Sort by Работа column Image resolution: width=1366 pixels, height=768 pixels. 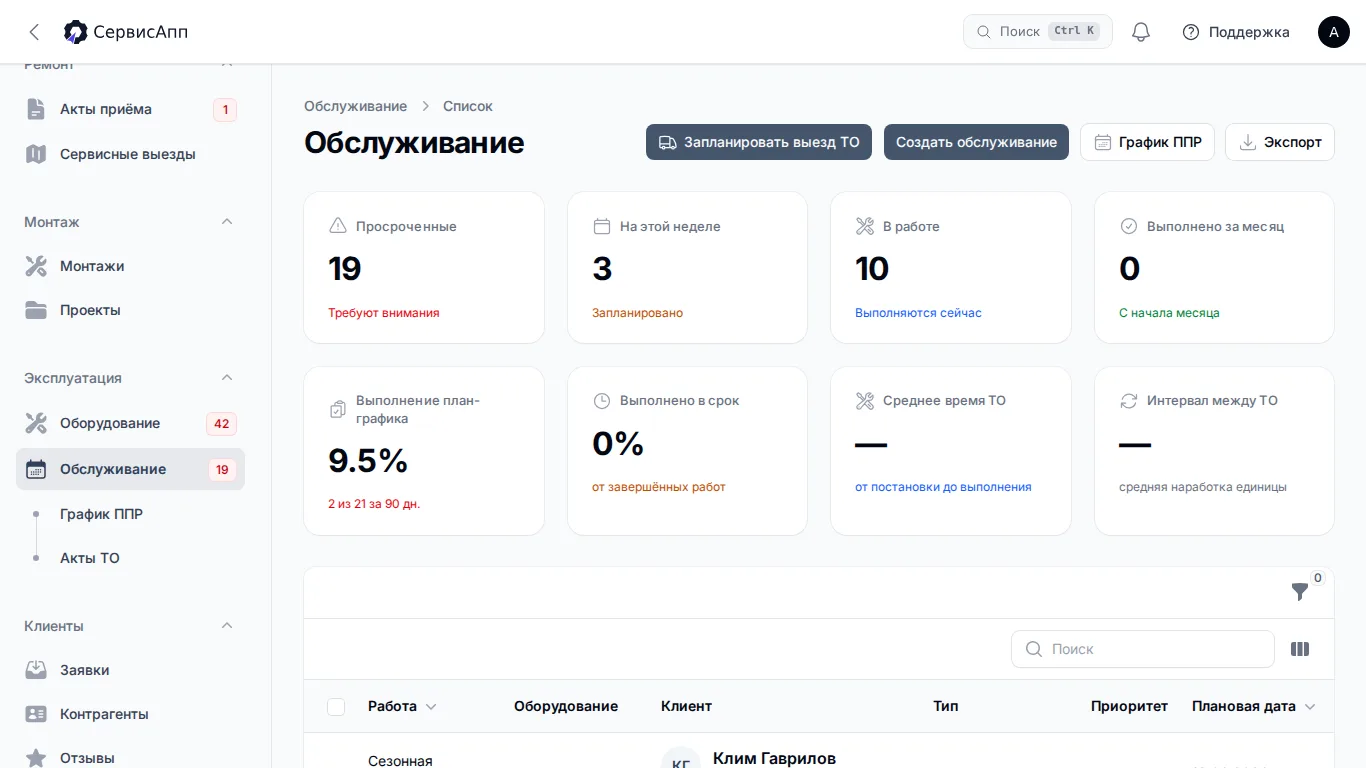pos(402,706)
